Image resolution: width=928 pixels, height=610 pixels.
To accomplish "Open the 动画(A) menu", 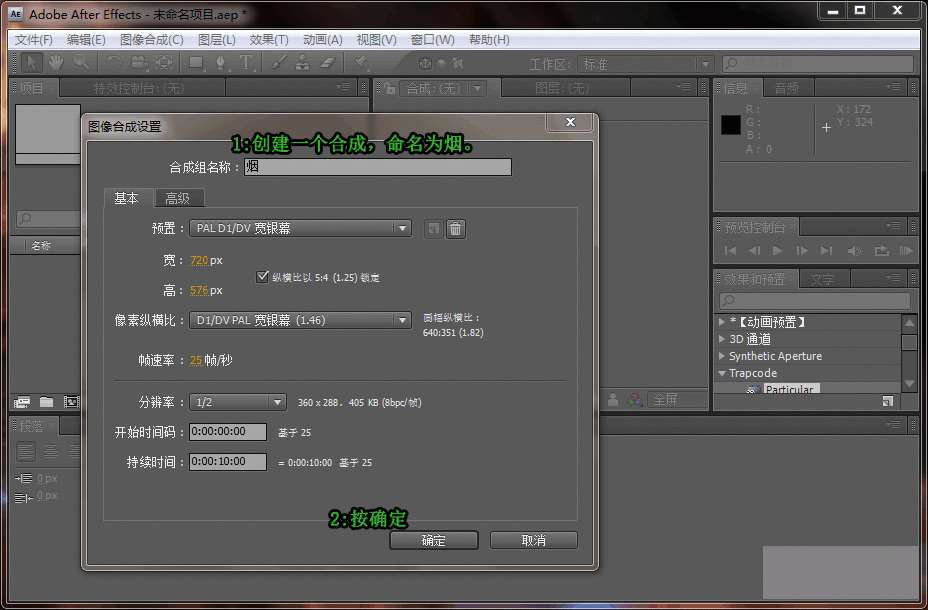I will click(x=323, y=40).
